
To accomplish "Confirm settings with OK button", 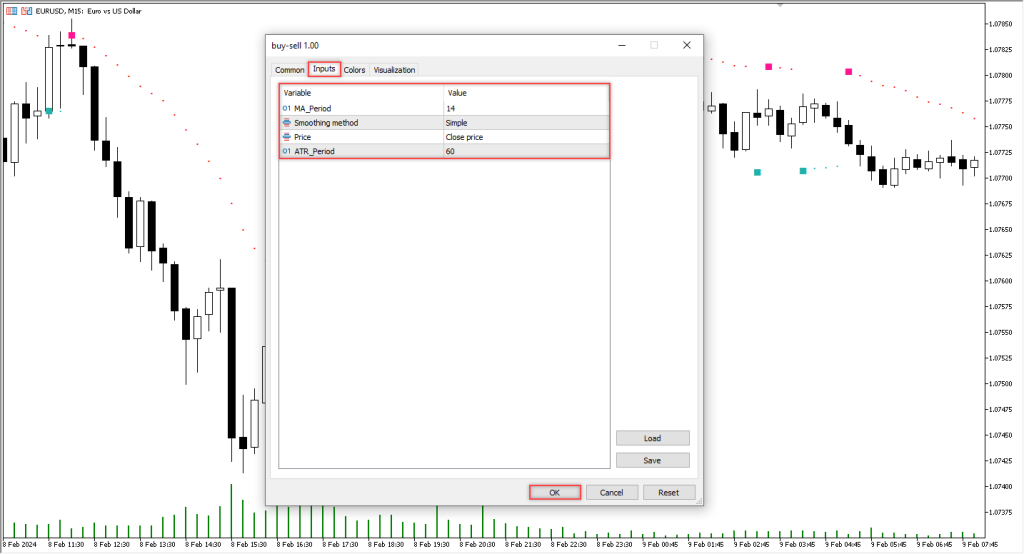I will point(554,493).
